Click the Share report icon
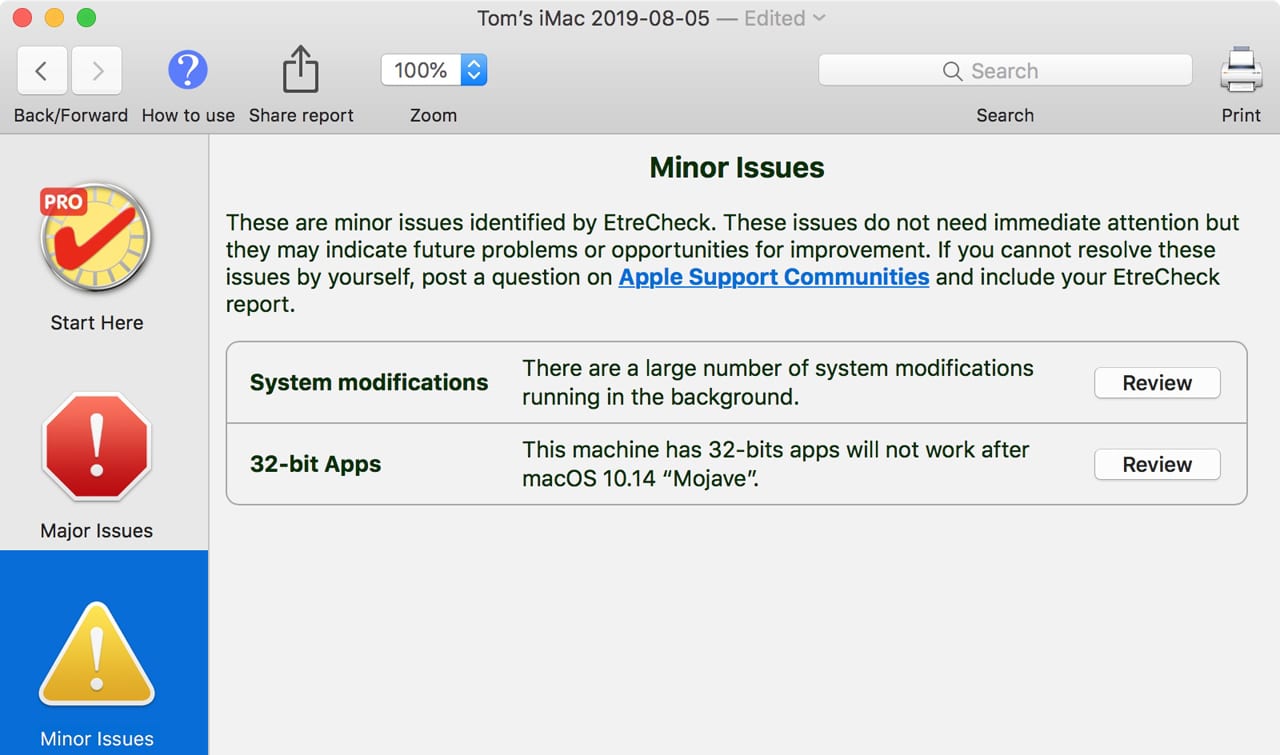1280x755 pixels. coord(300,71)
